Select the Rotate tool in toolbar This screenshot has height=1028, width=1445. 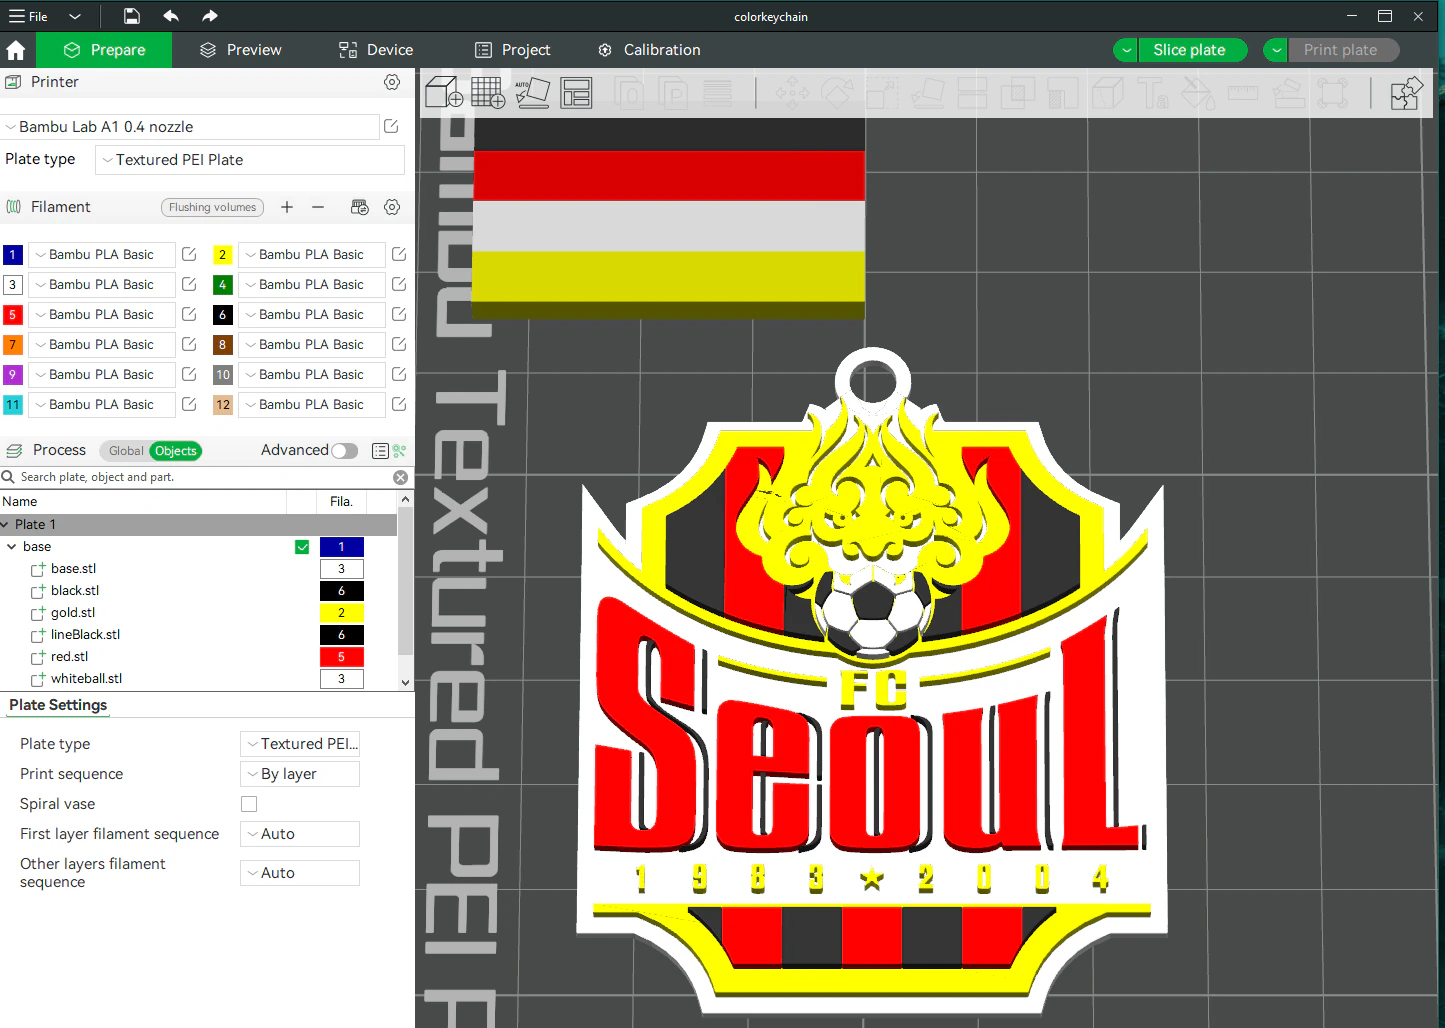[x=837, y=94]
